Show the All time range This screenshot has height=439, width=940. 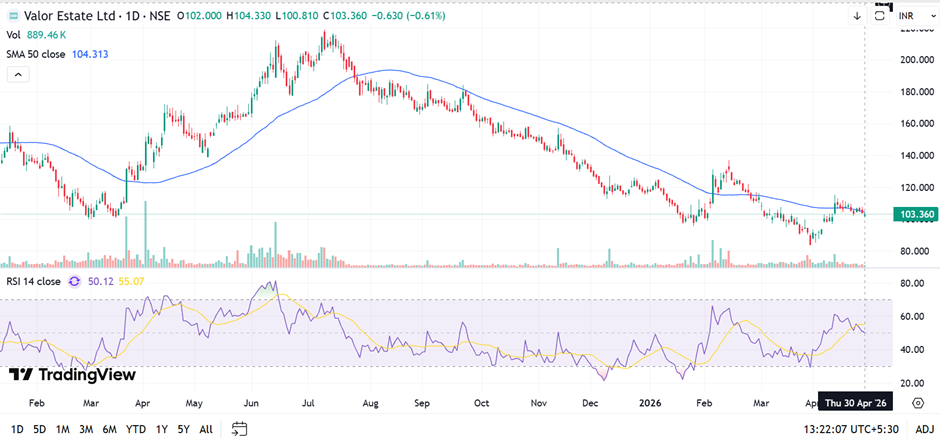pos(205,429)
